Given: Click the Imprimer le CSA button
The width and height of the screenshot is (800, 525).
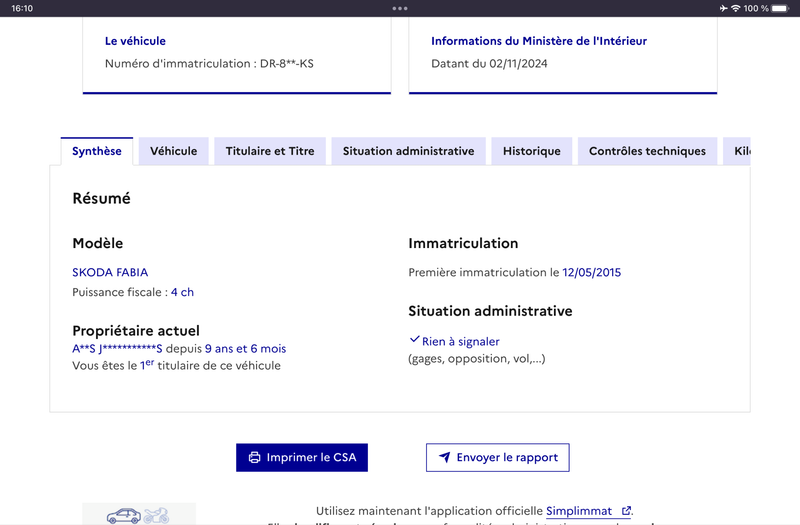Looking at the screenshot, I should click(302, 457).
